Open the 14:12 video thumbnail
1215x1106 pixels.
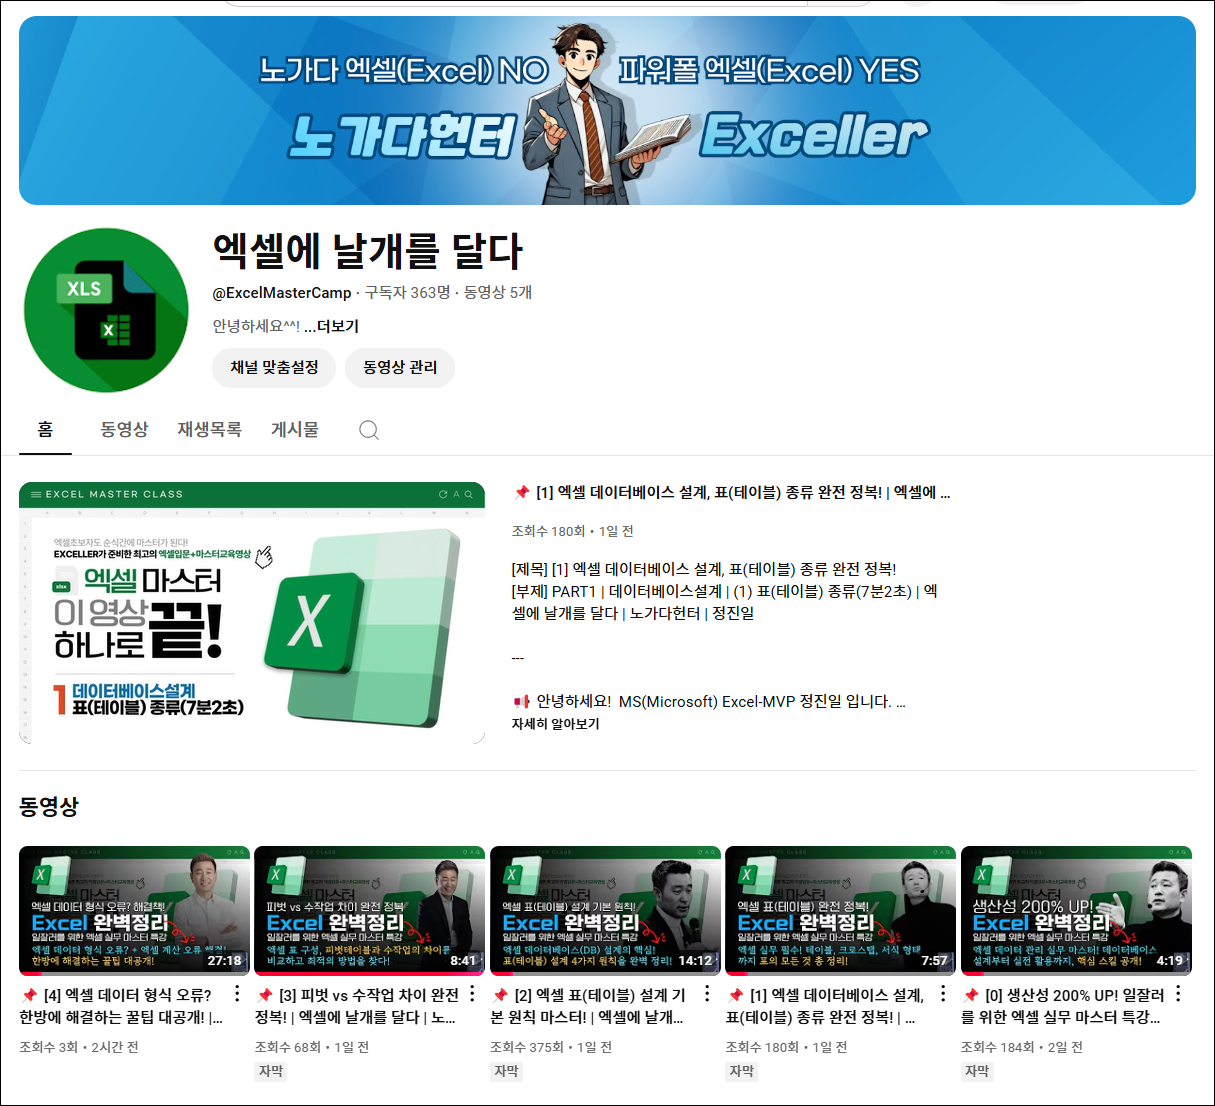point(605,910)
